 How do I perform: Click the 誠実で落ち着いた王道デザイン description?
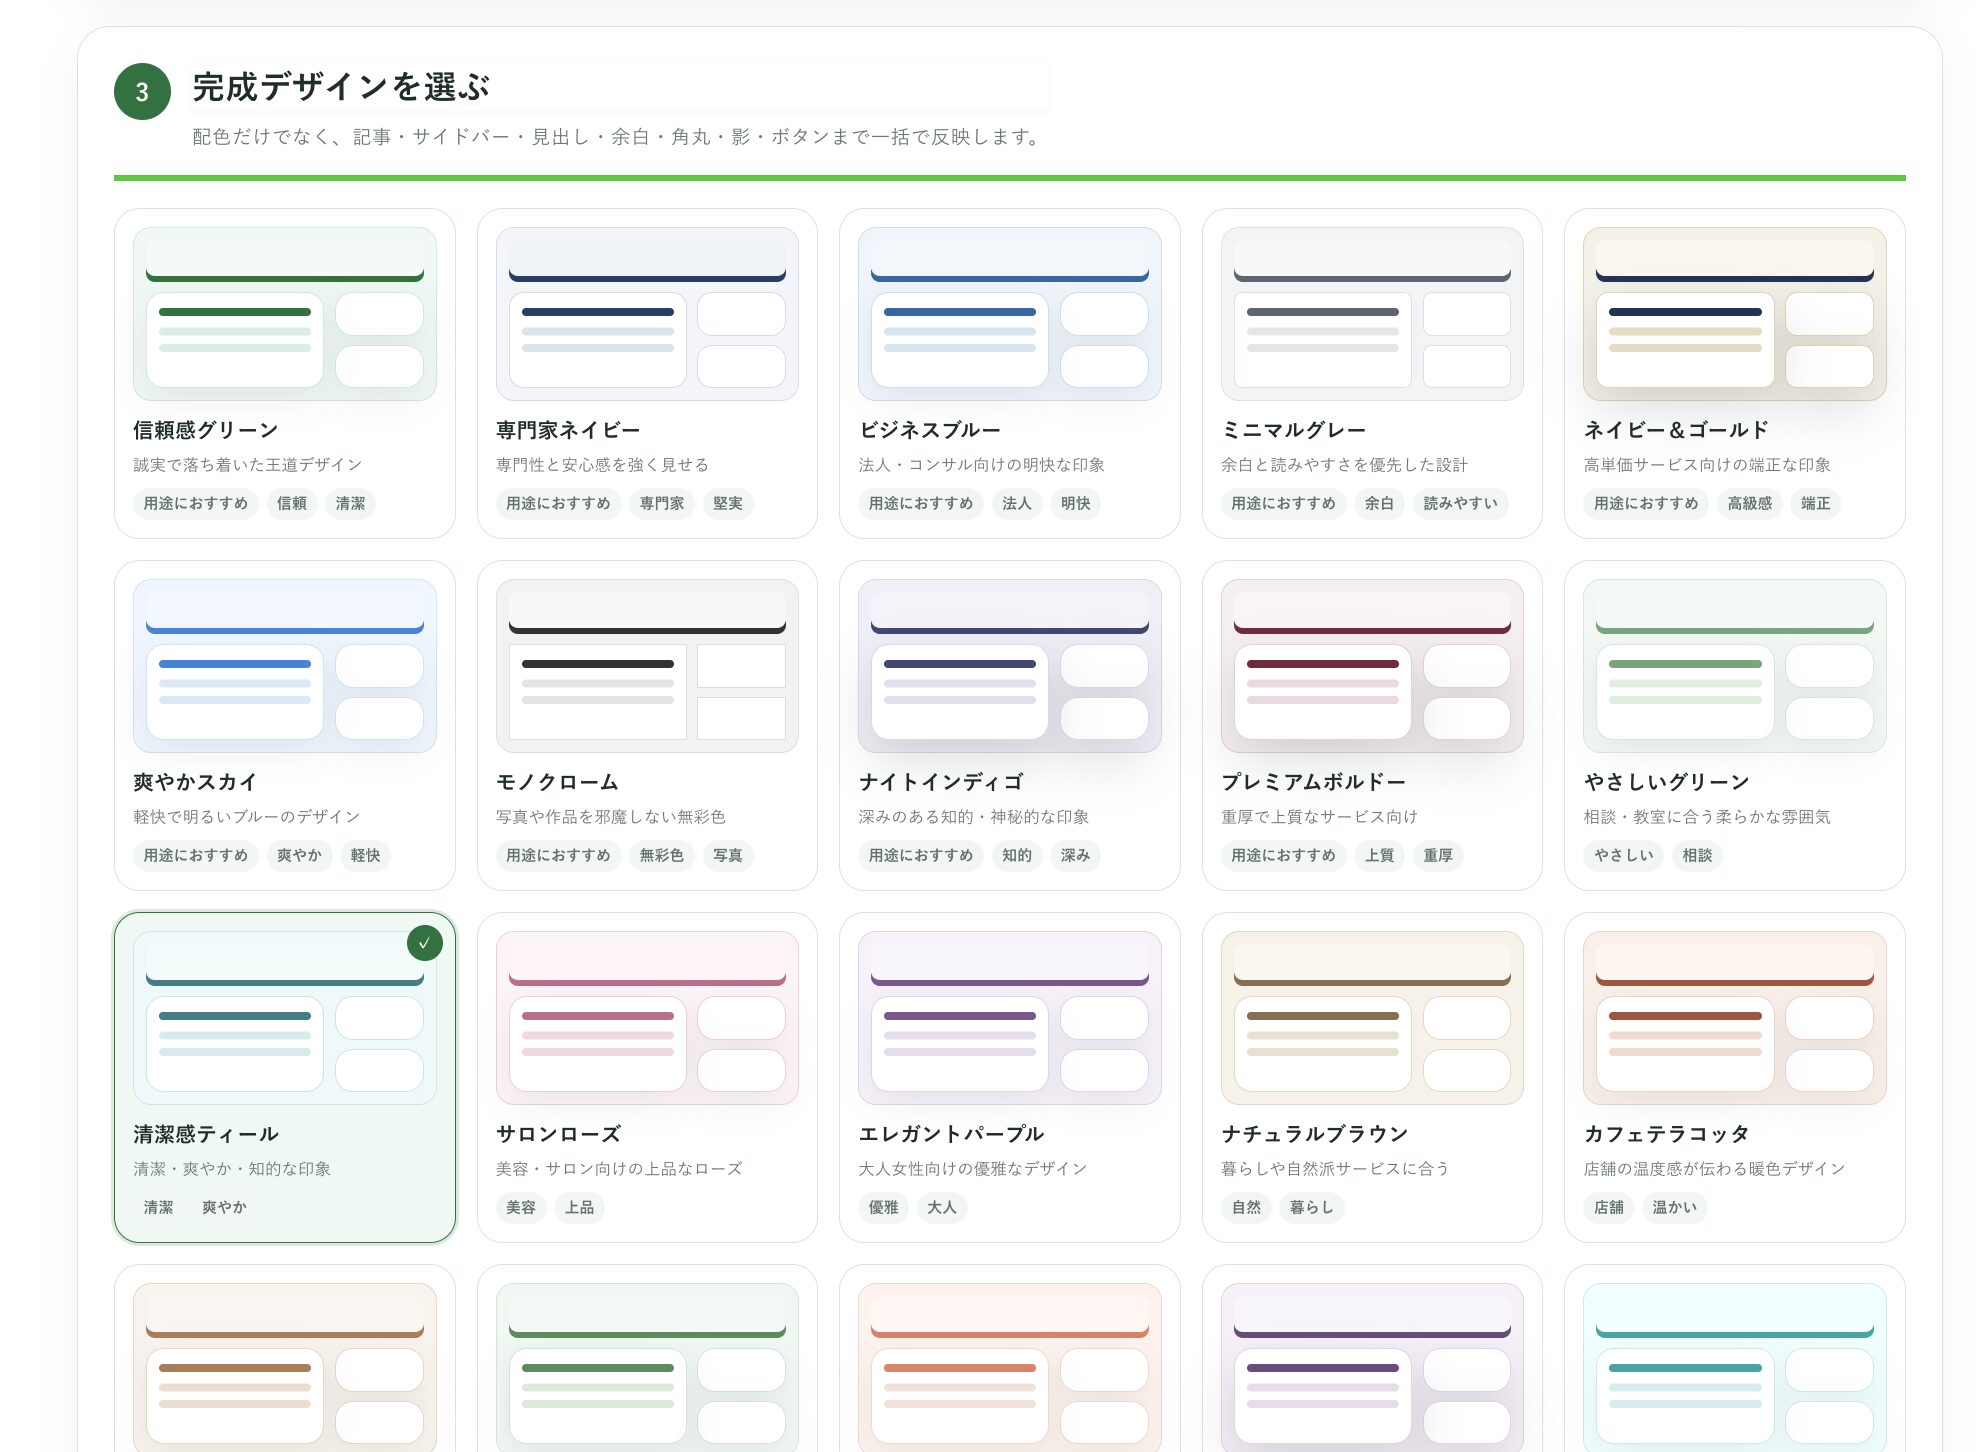click(248, 465)
